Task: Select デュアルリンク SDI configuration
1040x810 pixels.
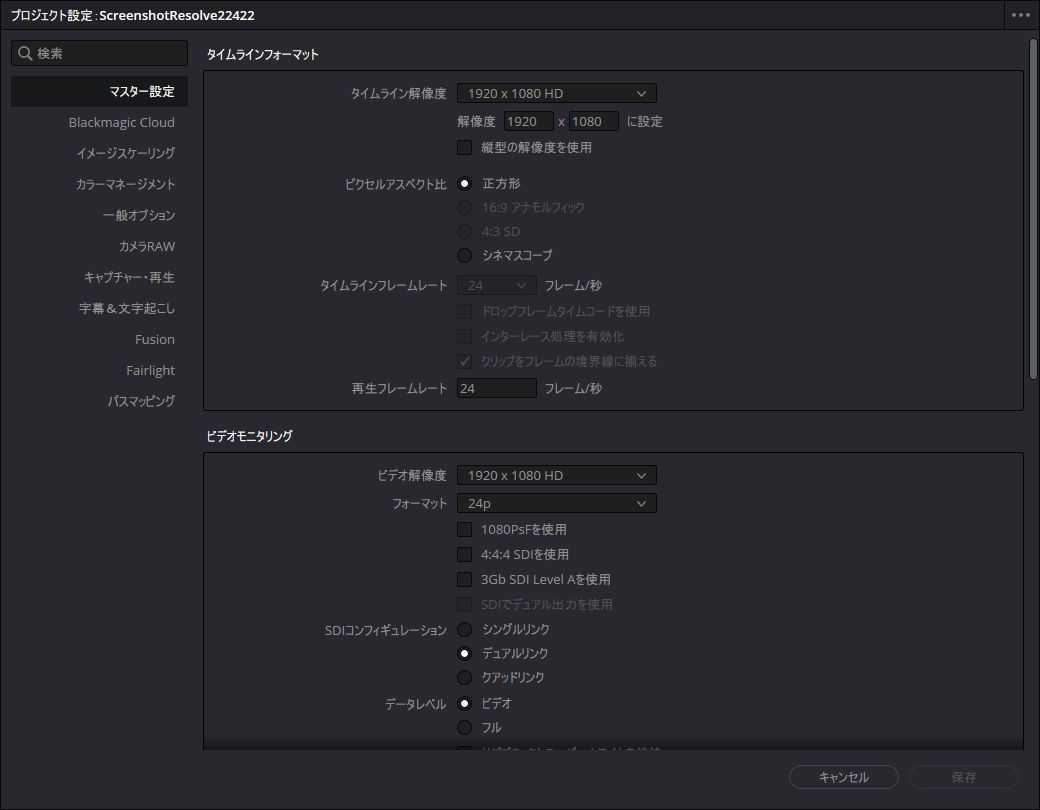Action: pyautogui.click(x=464, y=653)
